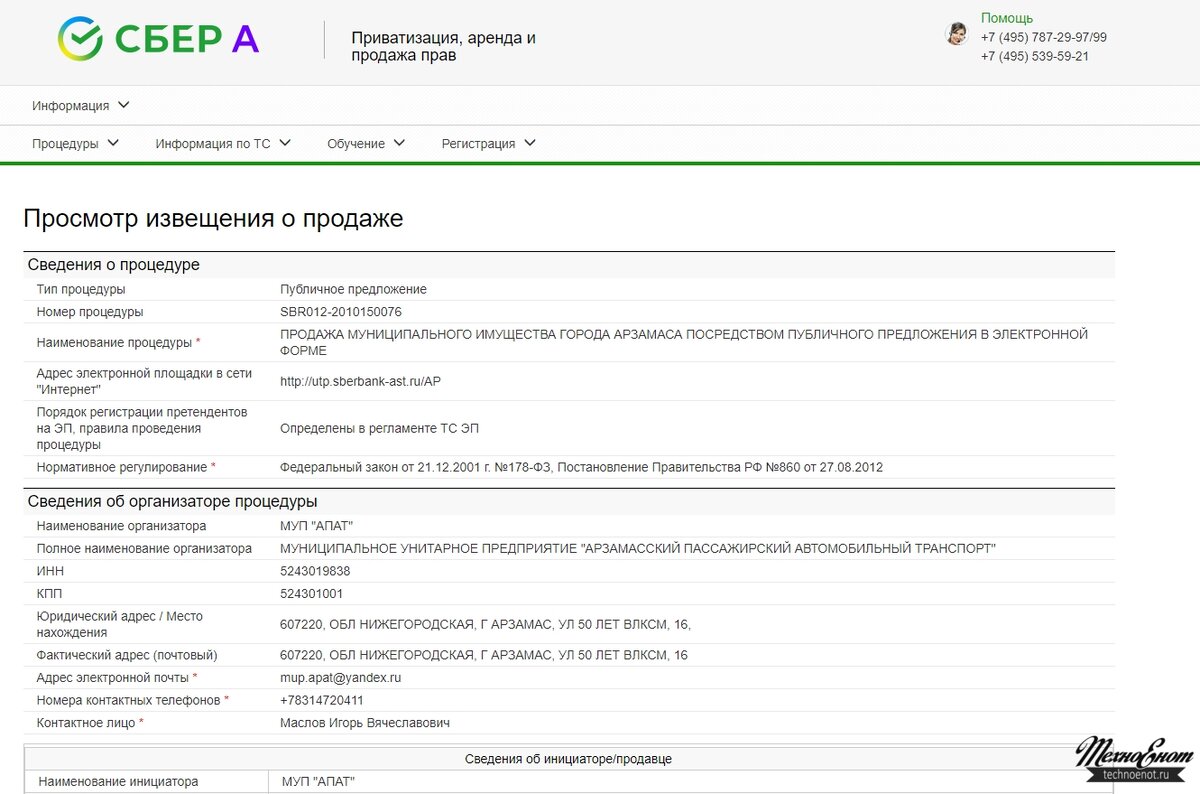1200x794 pixels.
Task: Click the user avatar beside Помощь
Action: (956, 33)
